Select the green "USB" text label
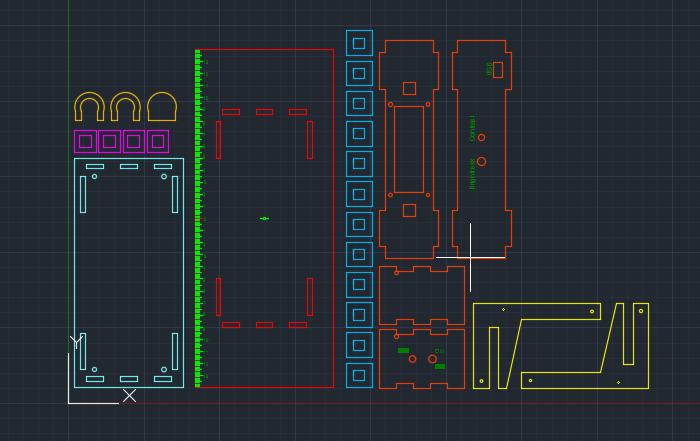This screenshot has height=441, width=700. 489,69
